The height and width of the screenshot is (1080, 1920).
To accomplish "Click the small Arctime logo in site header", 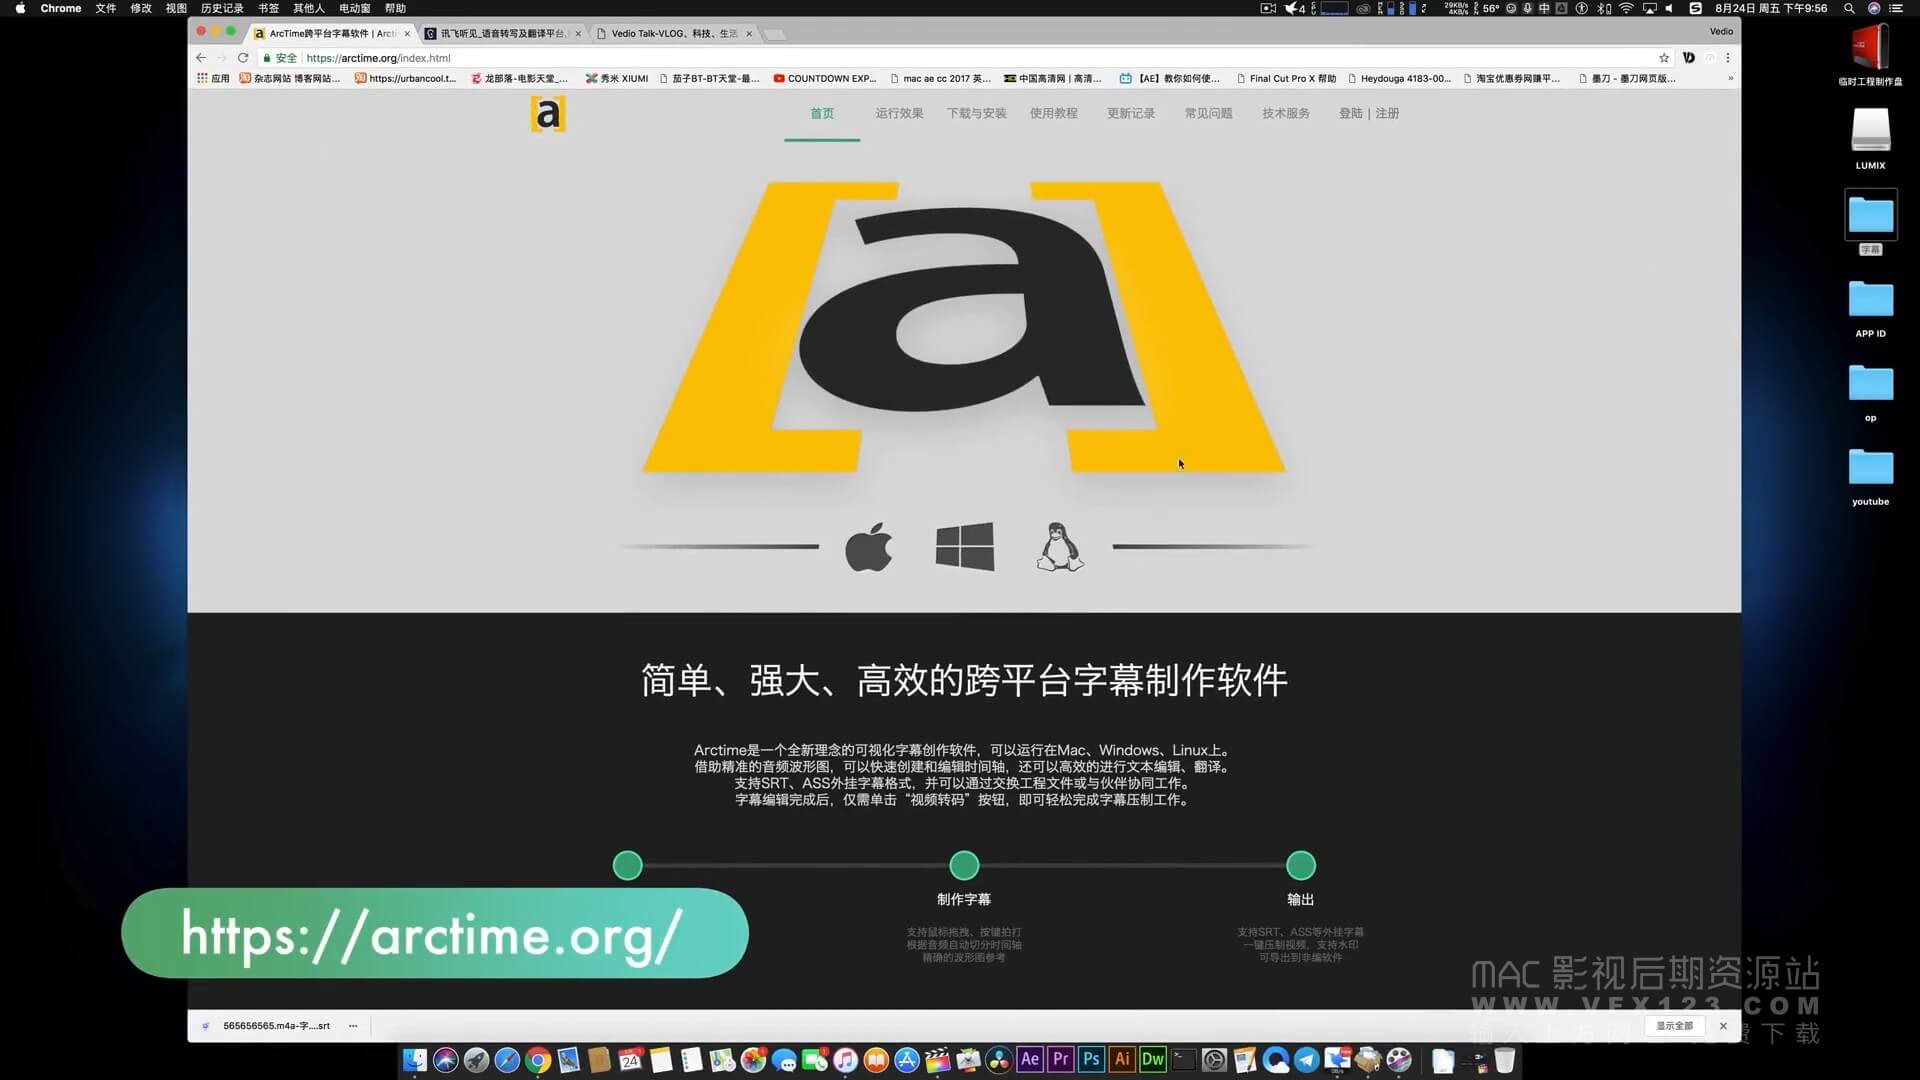I will (548, 114).
